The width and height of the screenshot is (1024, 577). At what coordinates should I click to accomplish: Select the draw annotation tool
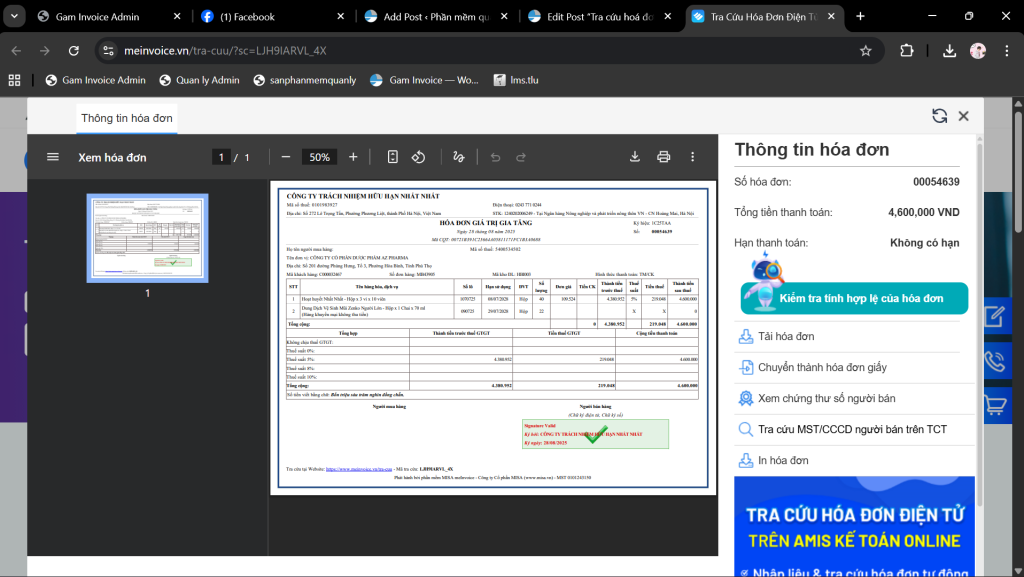click(459, 157)
